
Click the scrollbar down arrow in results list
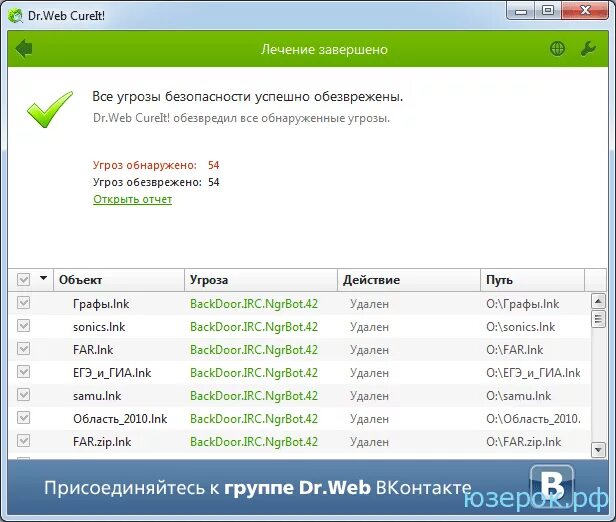pos(598,450)
